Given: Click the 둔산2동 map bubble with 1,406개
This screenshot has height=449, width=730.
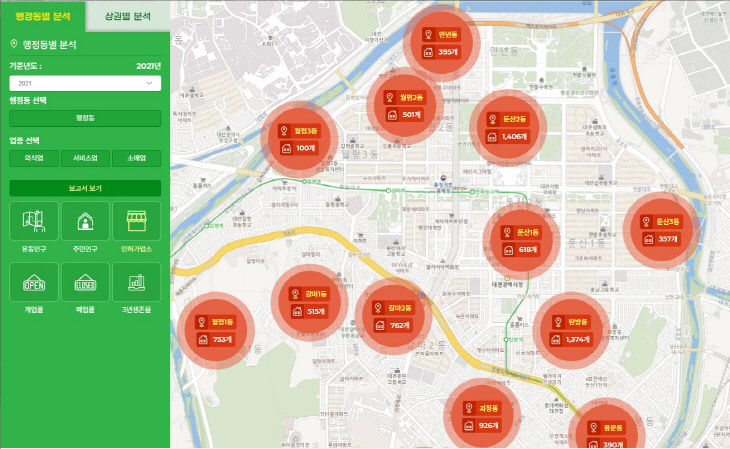Looking at the screenshot, I should (x=508, y=127).
